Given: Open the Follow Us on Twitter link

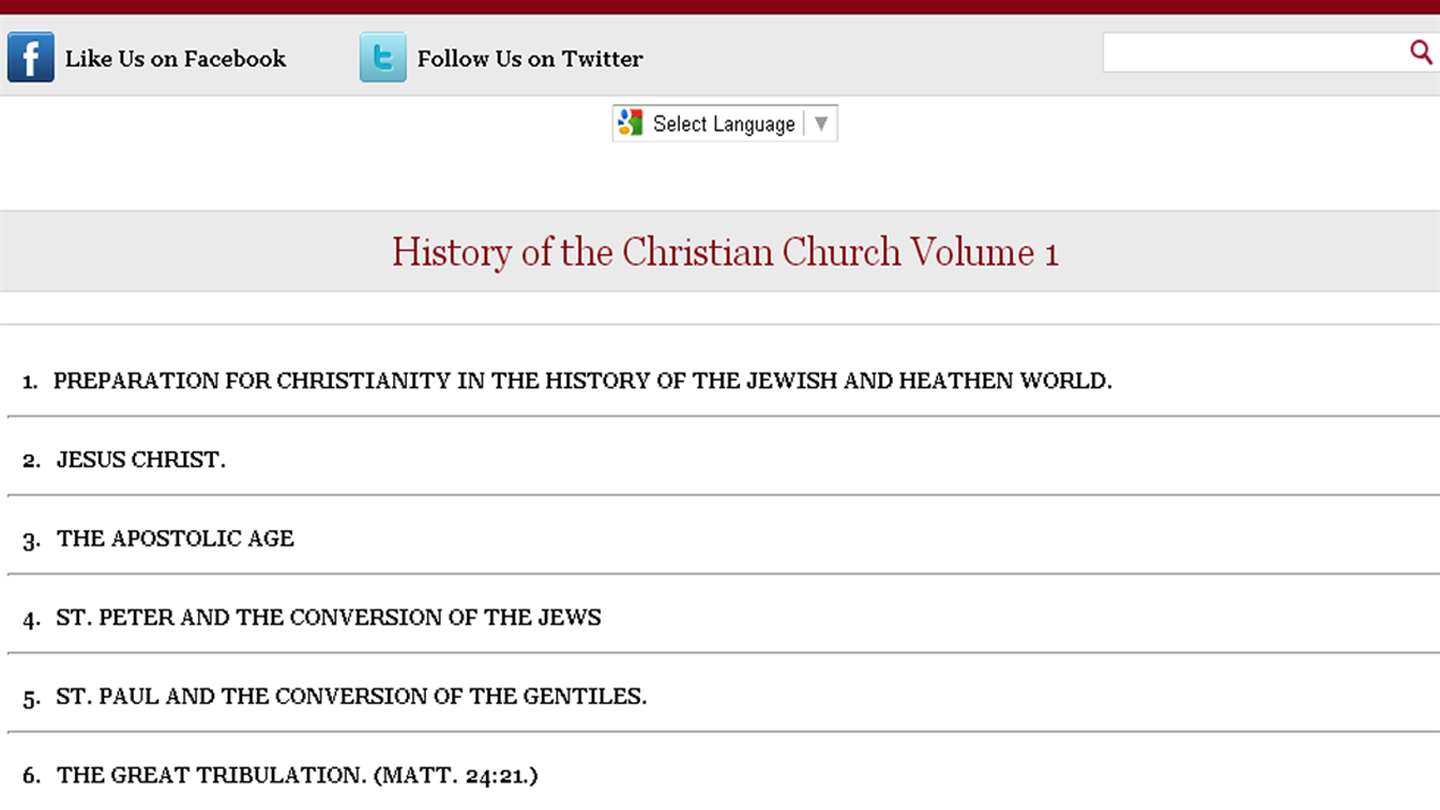Looking at the screenshot, I should pos(529,59).
